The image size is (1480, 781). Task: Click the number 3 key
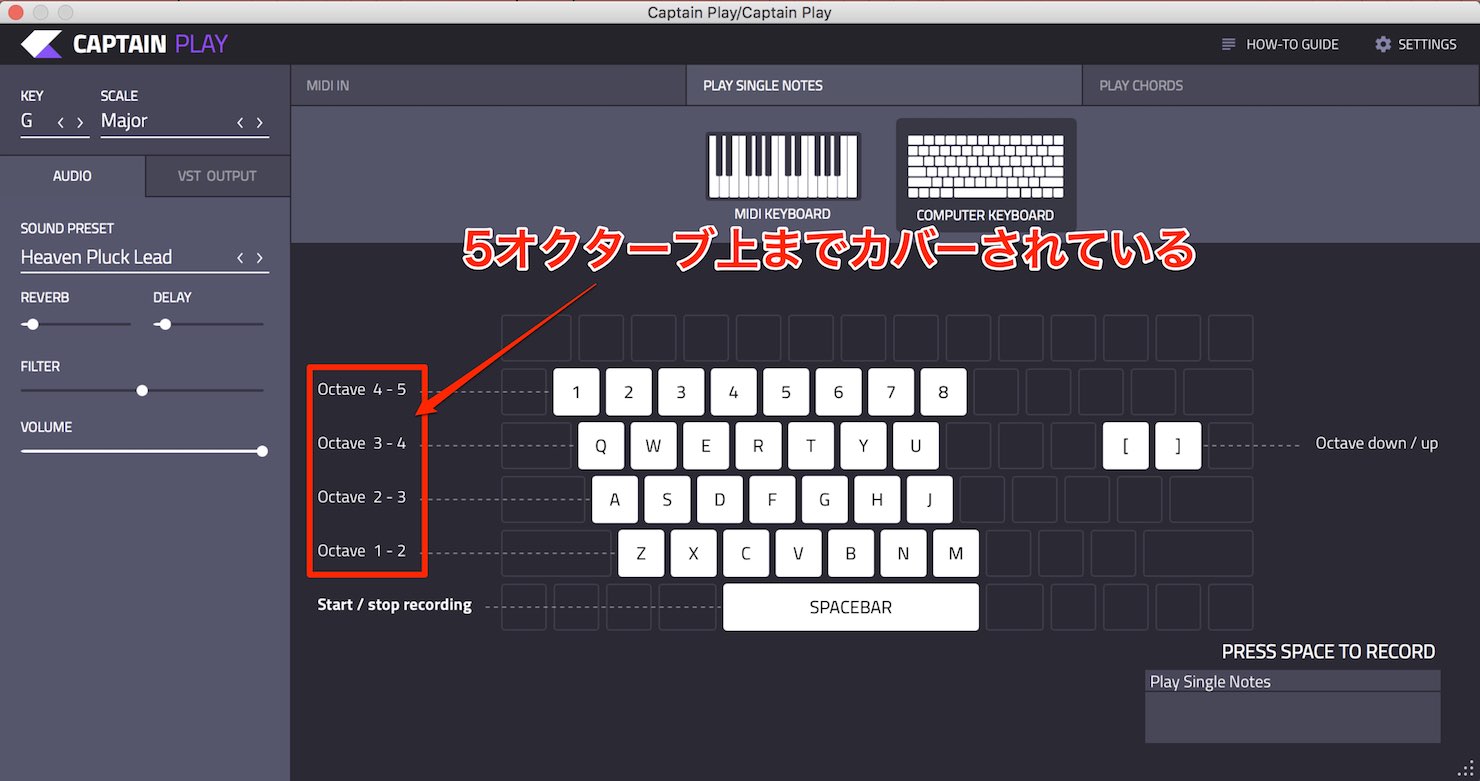(x=681, y=392)
